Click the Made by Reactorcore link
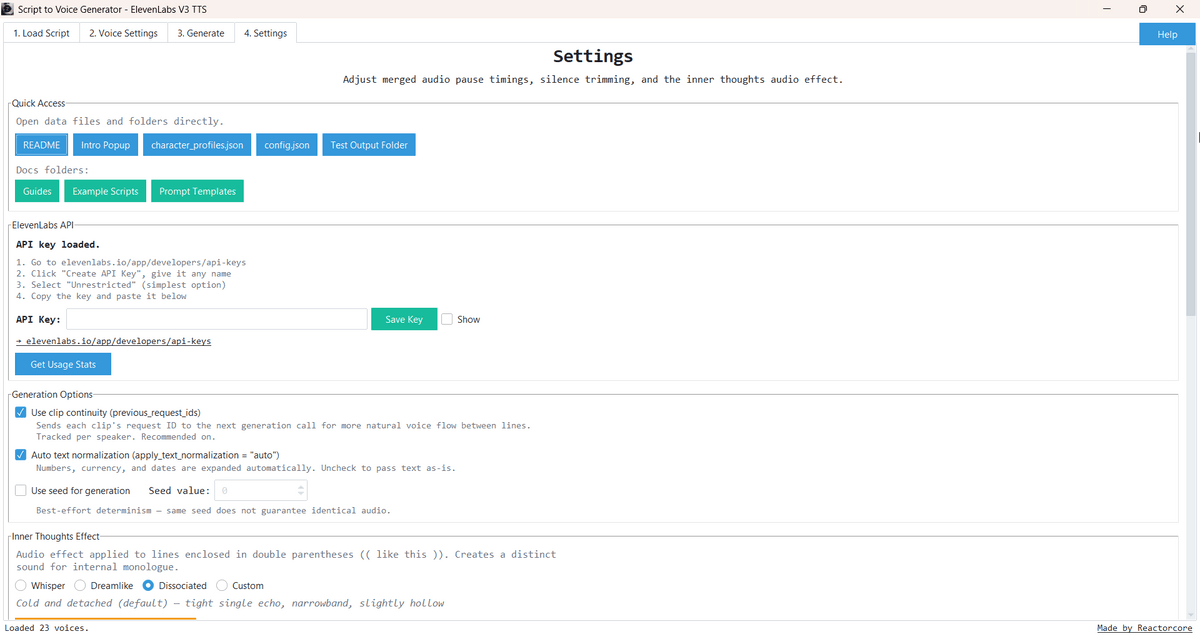 (x=1146, y=628)
